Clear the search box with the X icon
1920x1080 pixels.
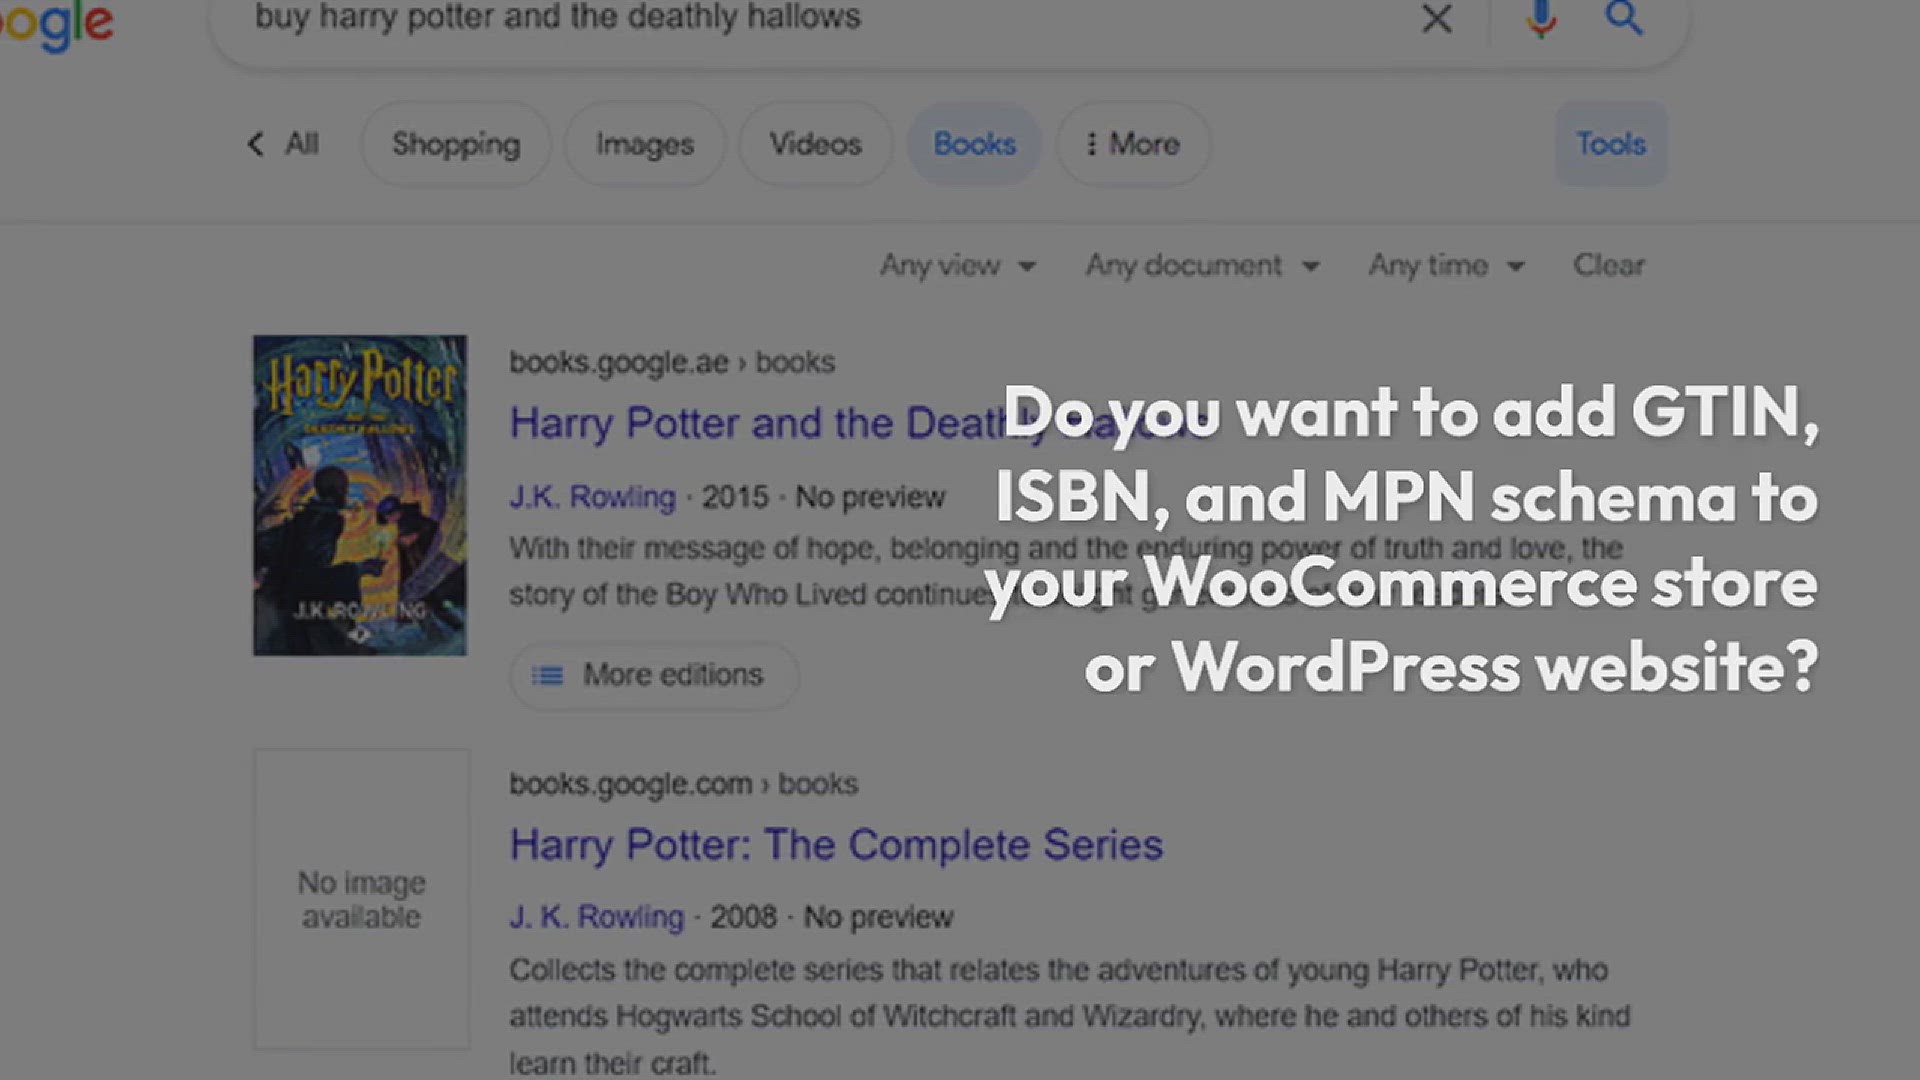pos(1436,18)
